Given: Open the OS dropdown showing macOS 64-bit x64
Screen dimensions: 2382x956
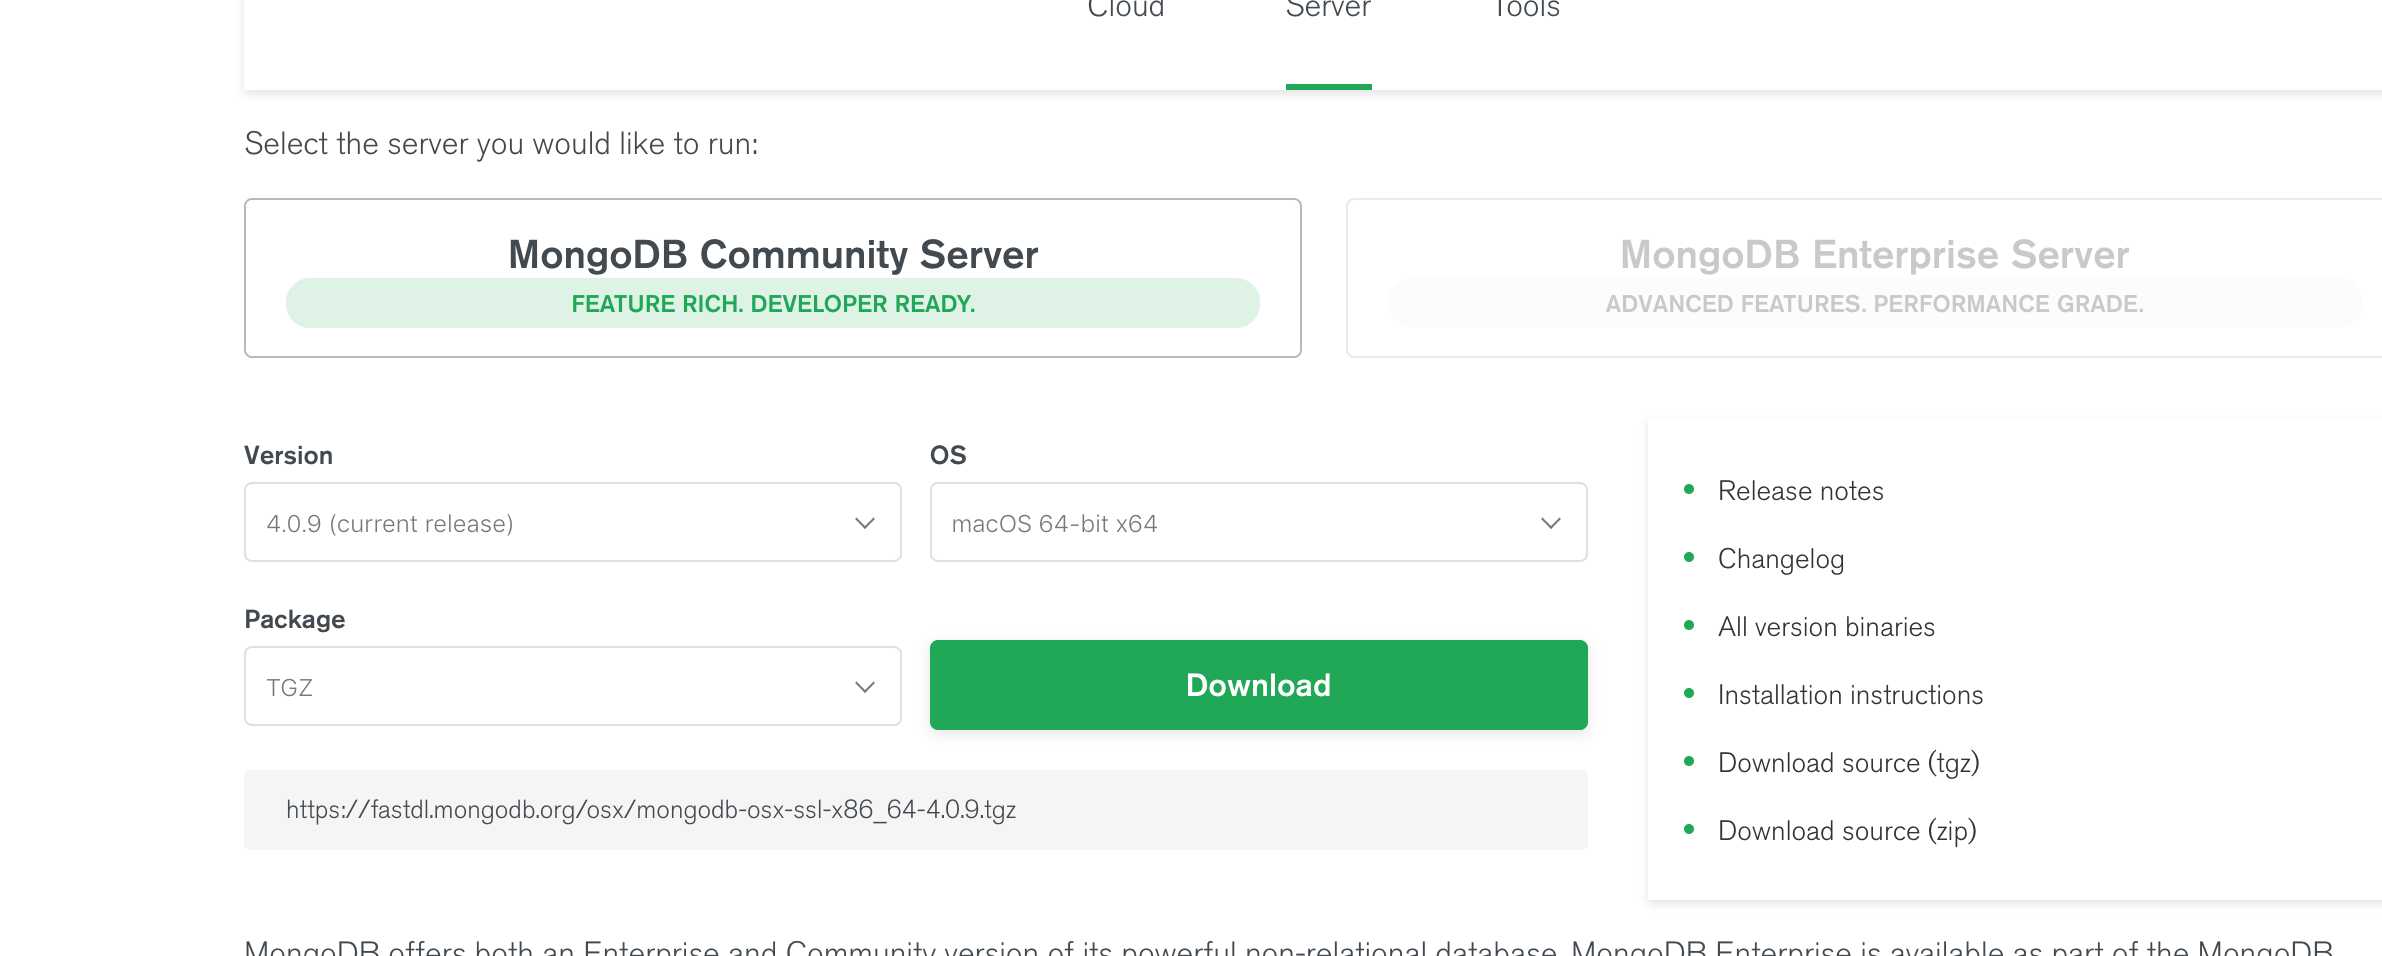Looking at the screenshot, I should (x=1258, y=523).
